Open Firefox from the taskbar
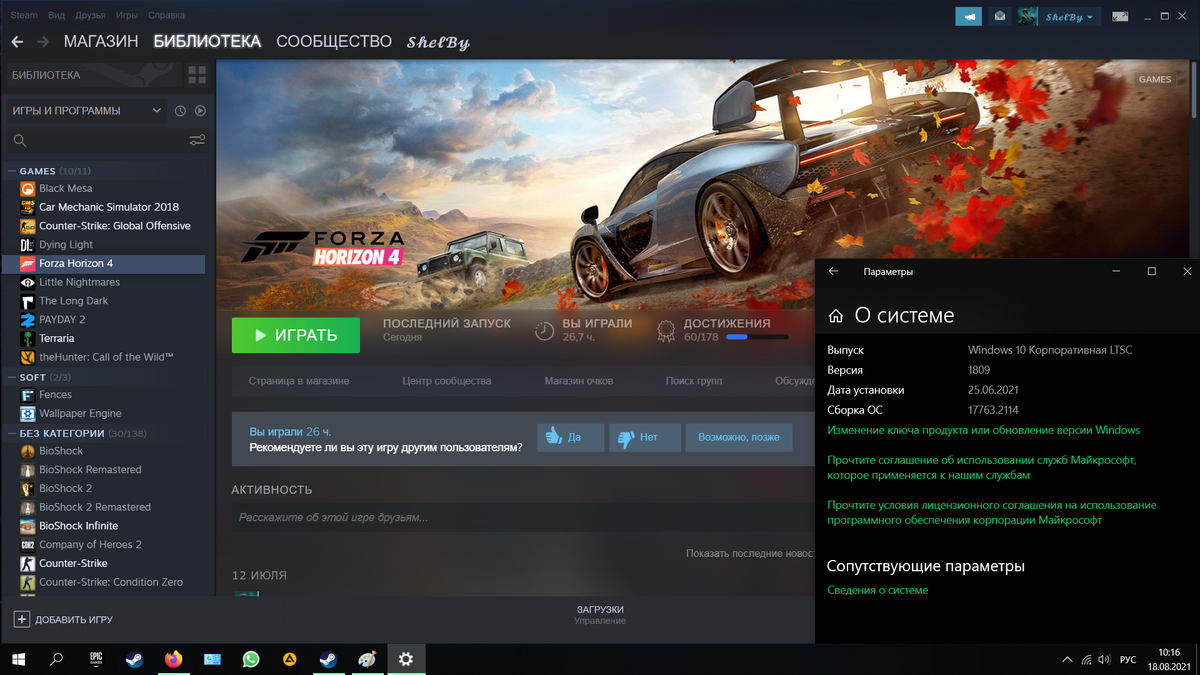The image size is (1200, 675). pyautogui.click(x=173, y=659)
